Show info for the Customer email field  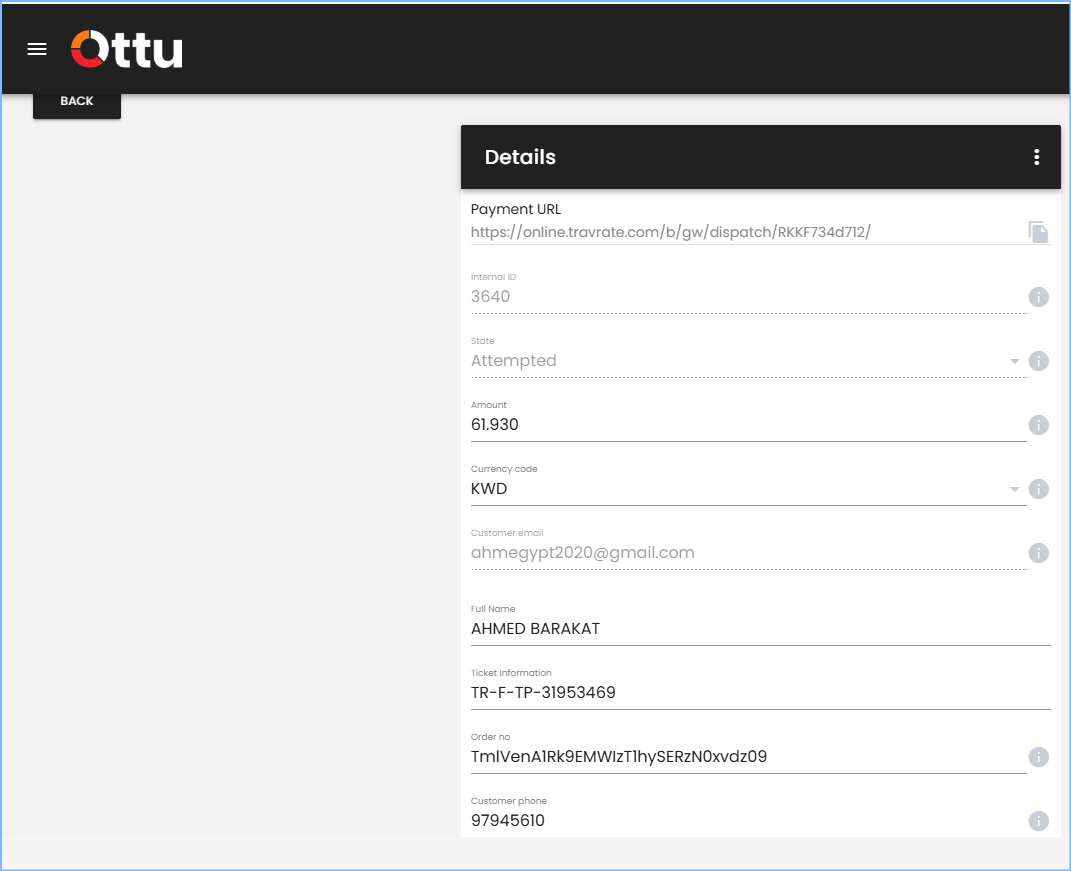point(1038,553)
